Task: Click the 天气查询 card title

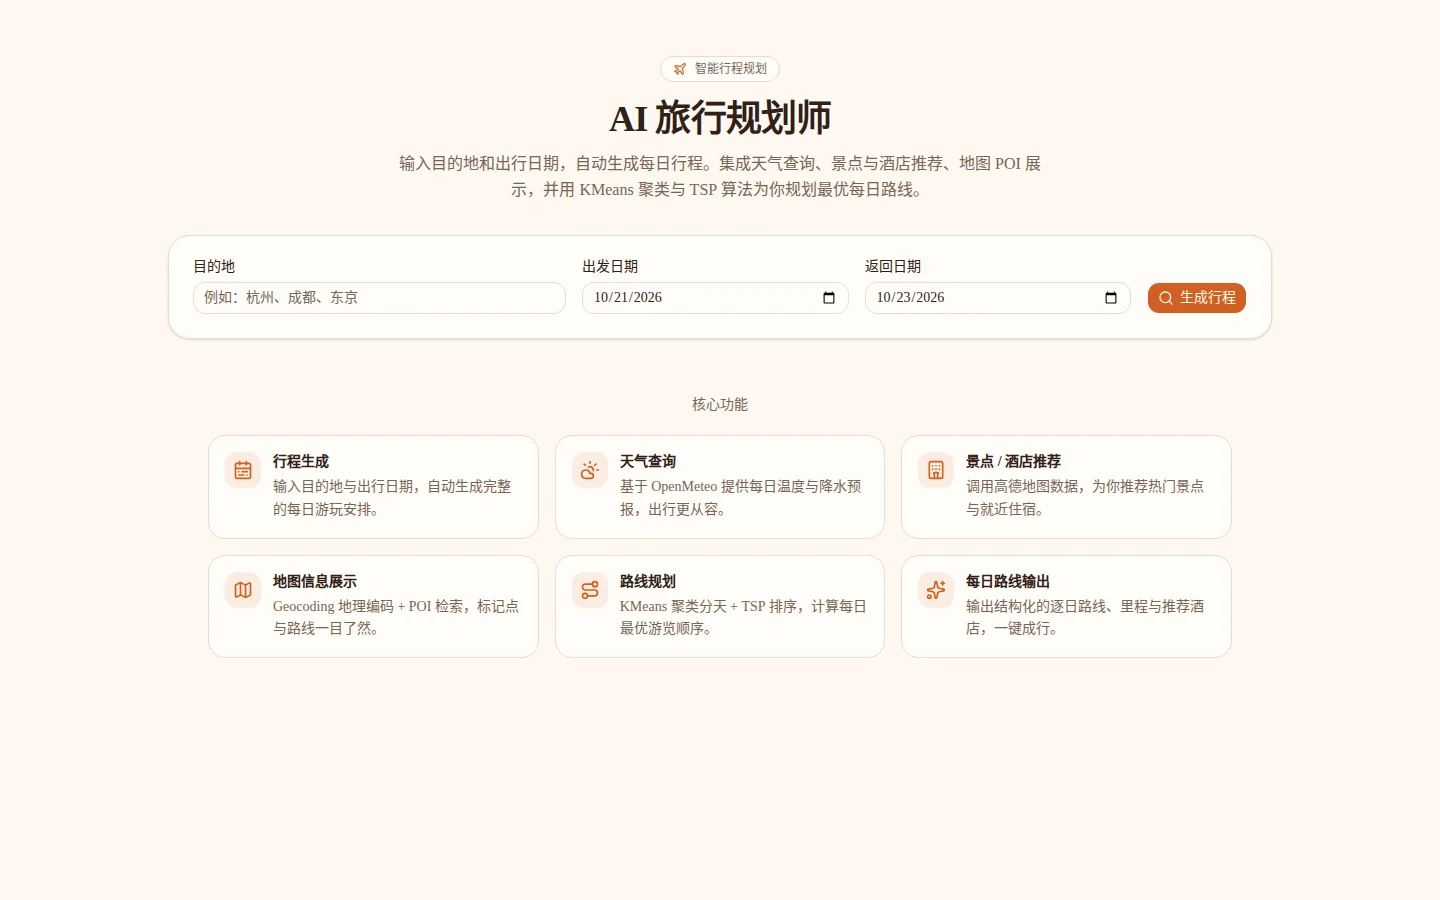Action: click(x=648, y=461)
